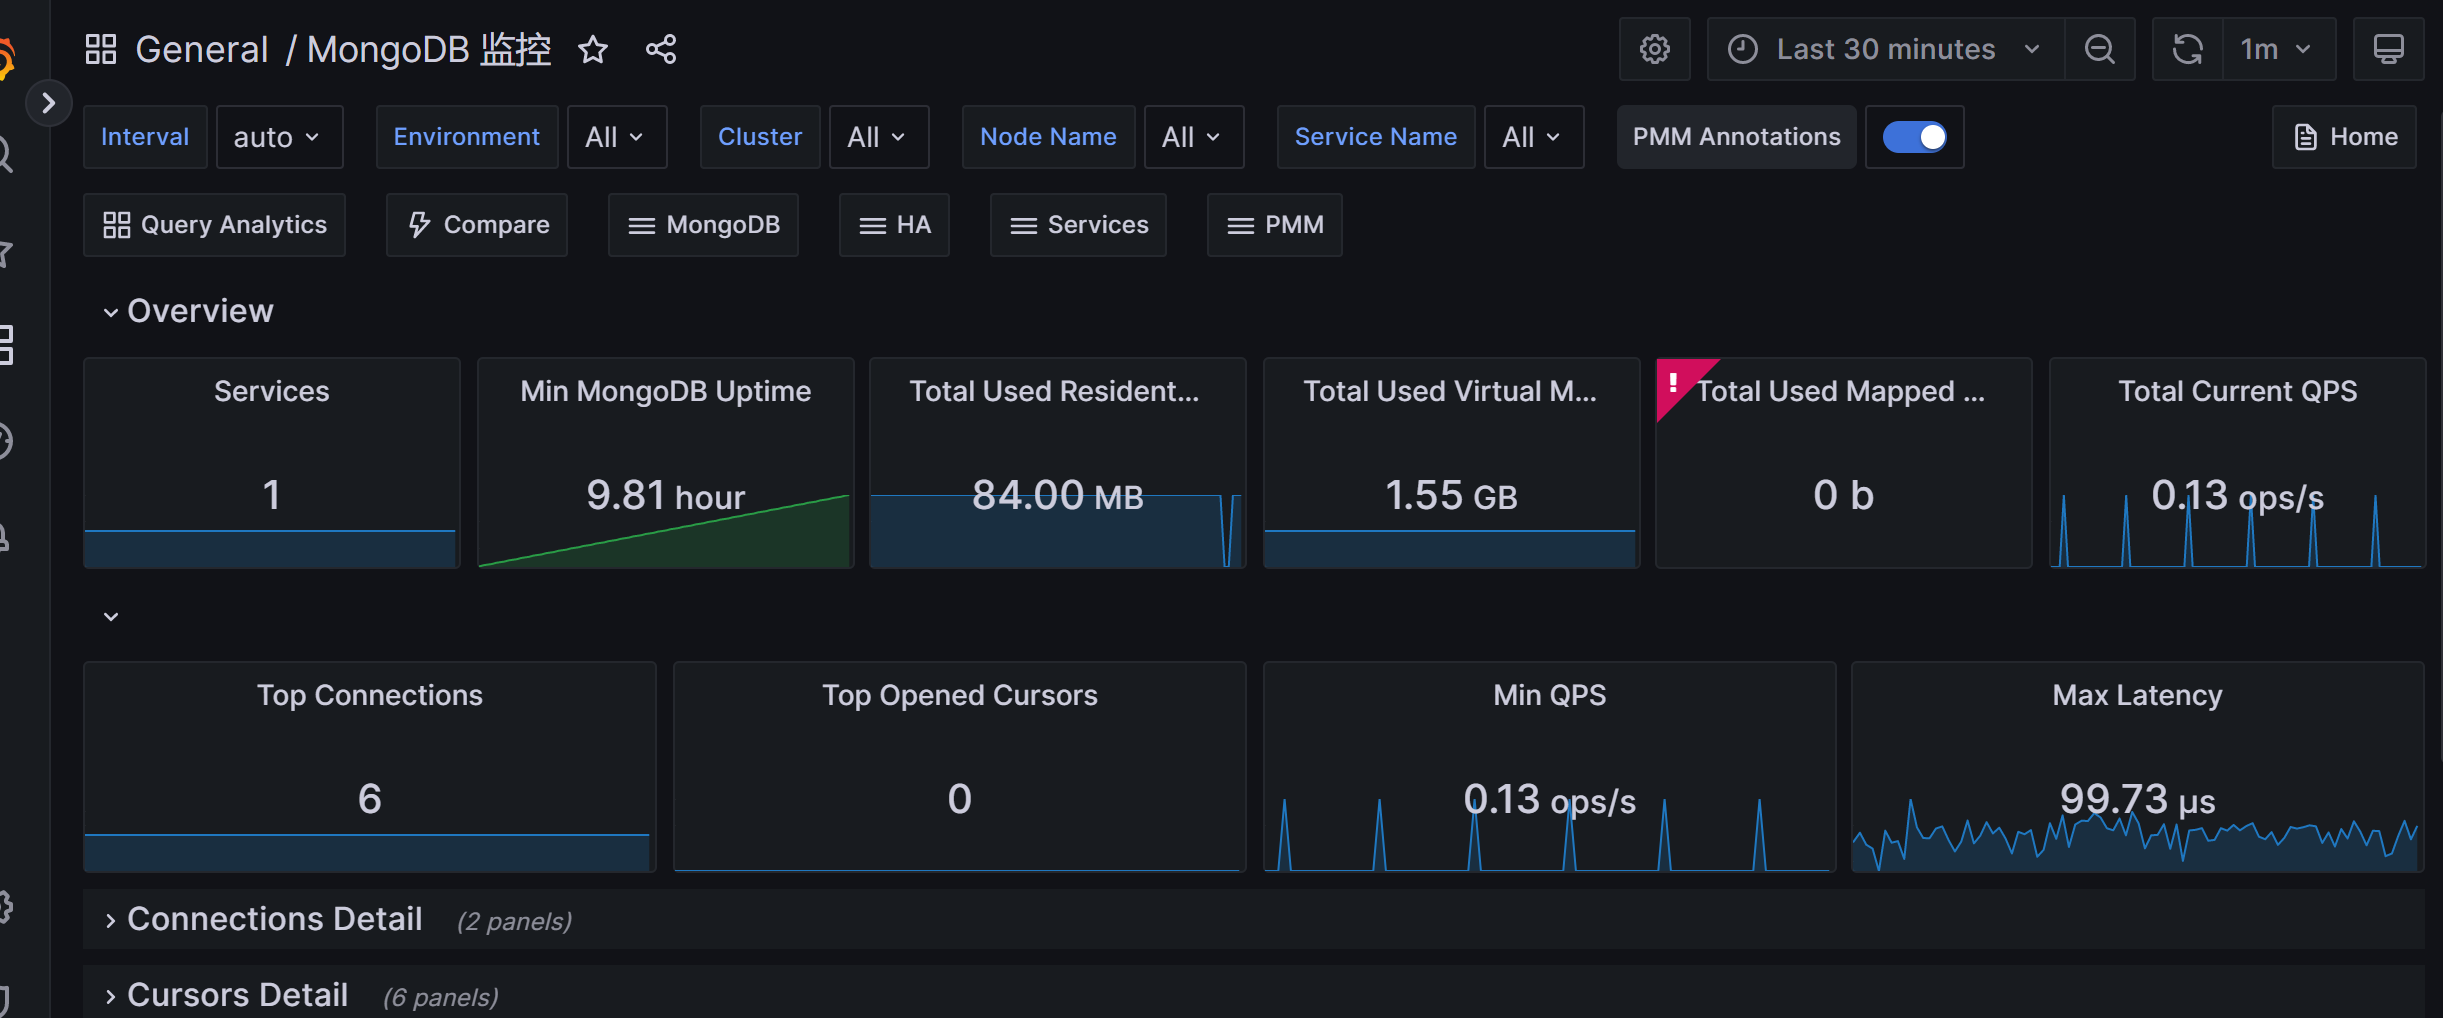Click the PMM Annotations label
Screen dimensions: 2443x1018
pos(1737,137)
